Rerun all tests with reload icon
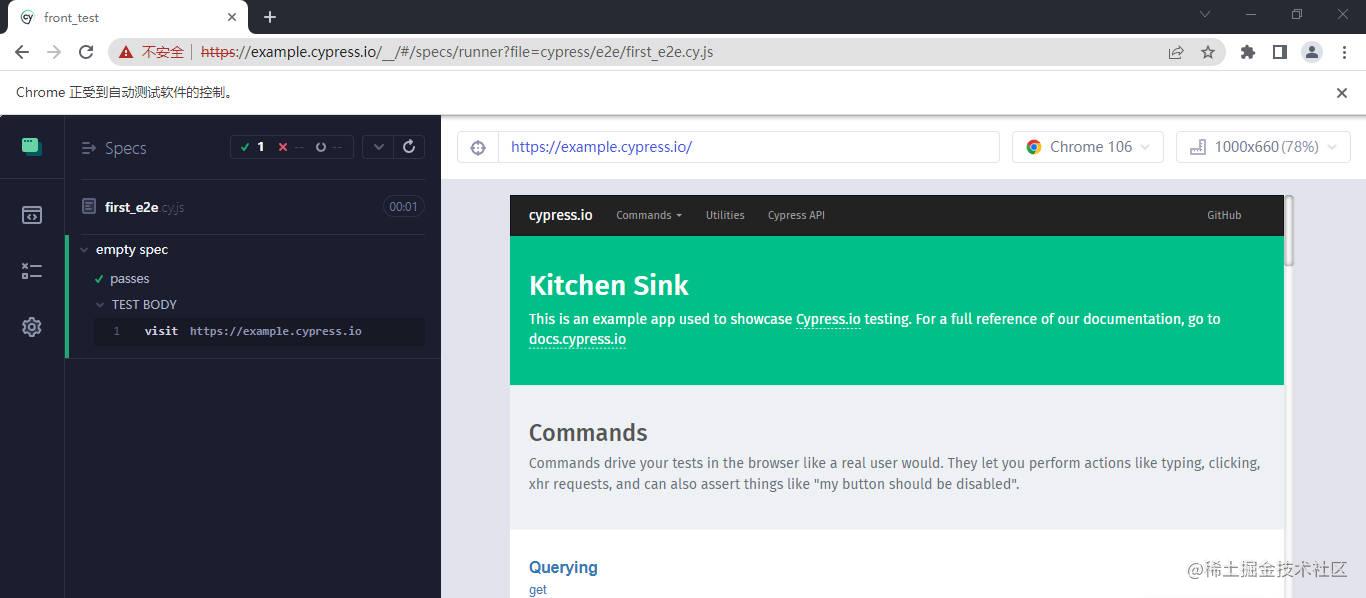Screen dimensions: 1366x598 pos(409,147)
